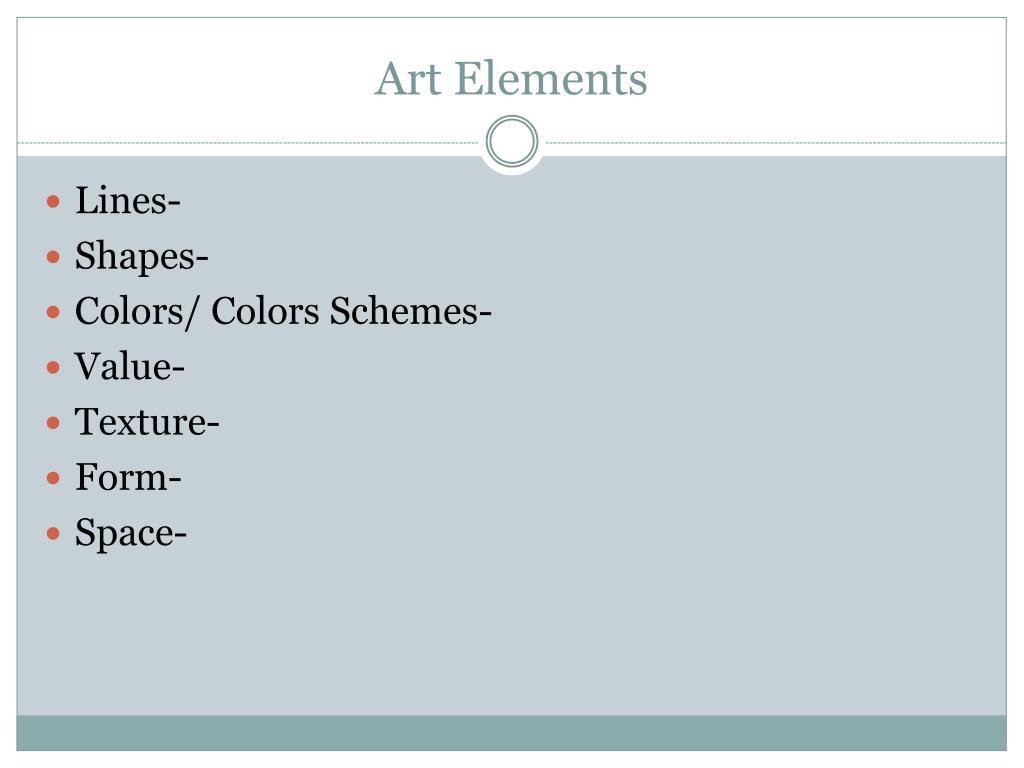Click the orange bullet dot beside 'Space-'
1024x768 pixels.
pyautogui.click(x=54, y=534)
